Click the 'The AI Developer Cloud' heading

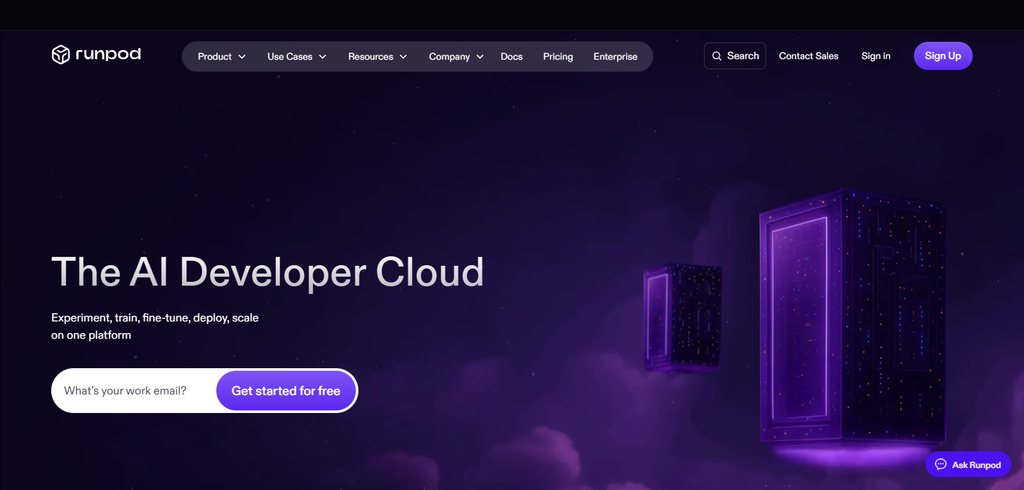coord(268,272)
